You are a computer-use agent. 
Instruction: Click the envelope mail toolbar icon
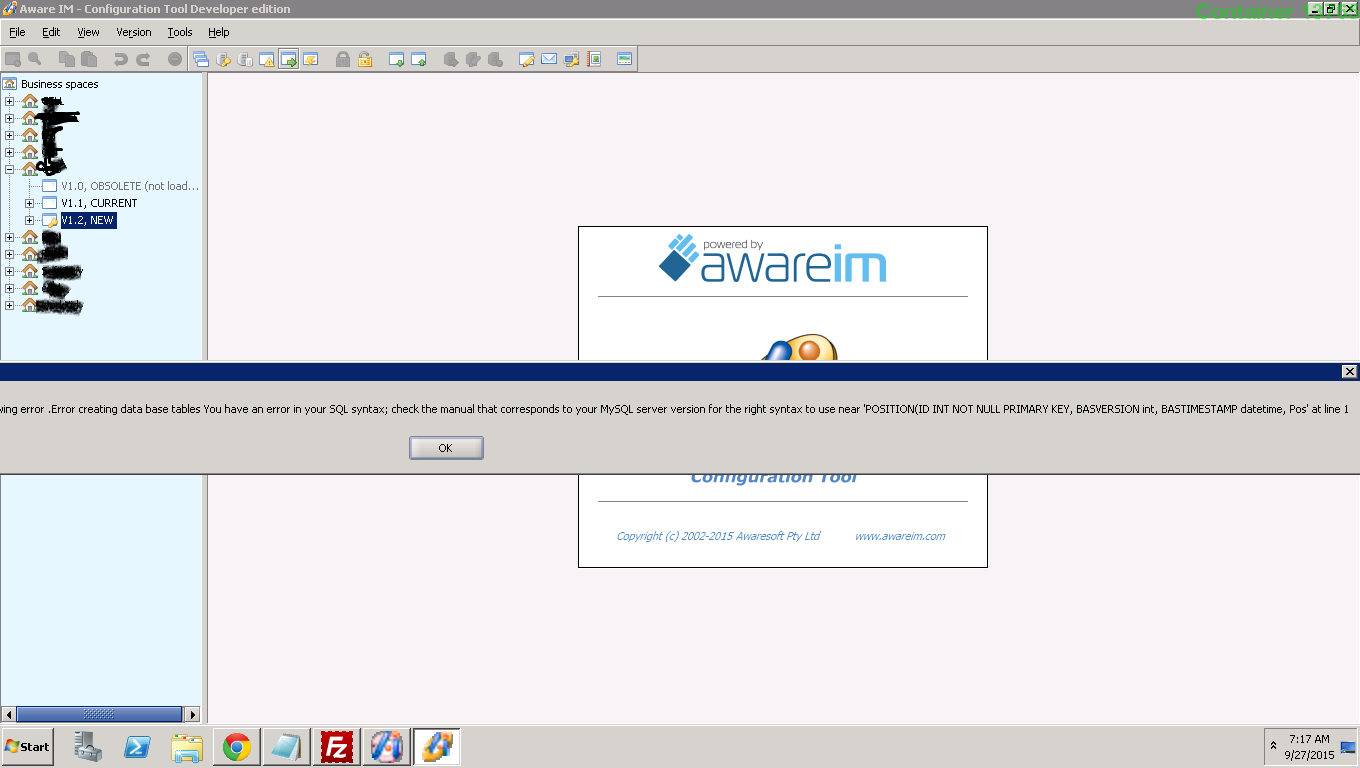click(549, 59)
